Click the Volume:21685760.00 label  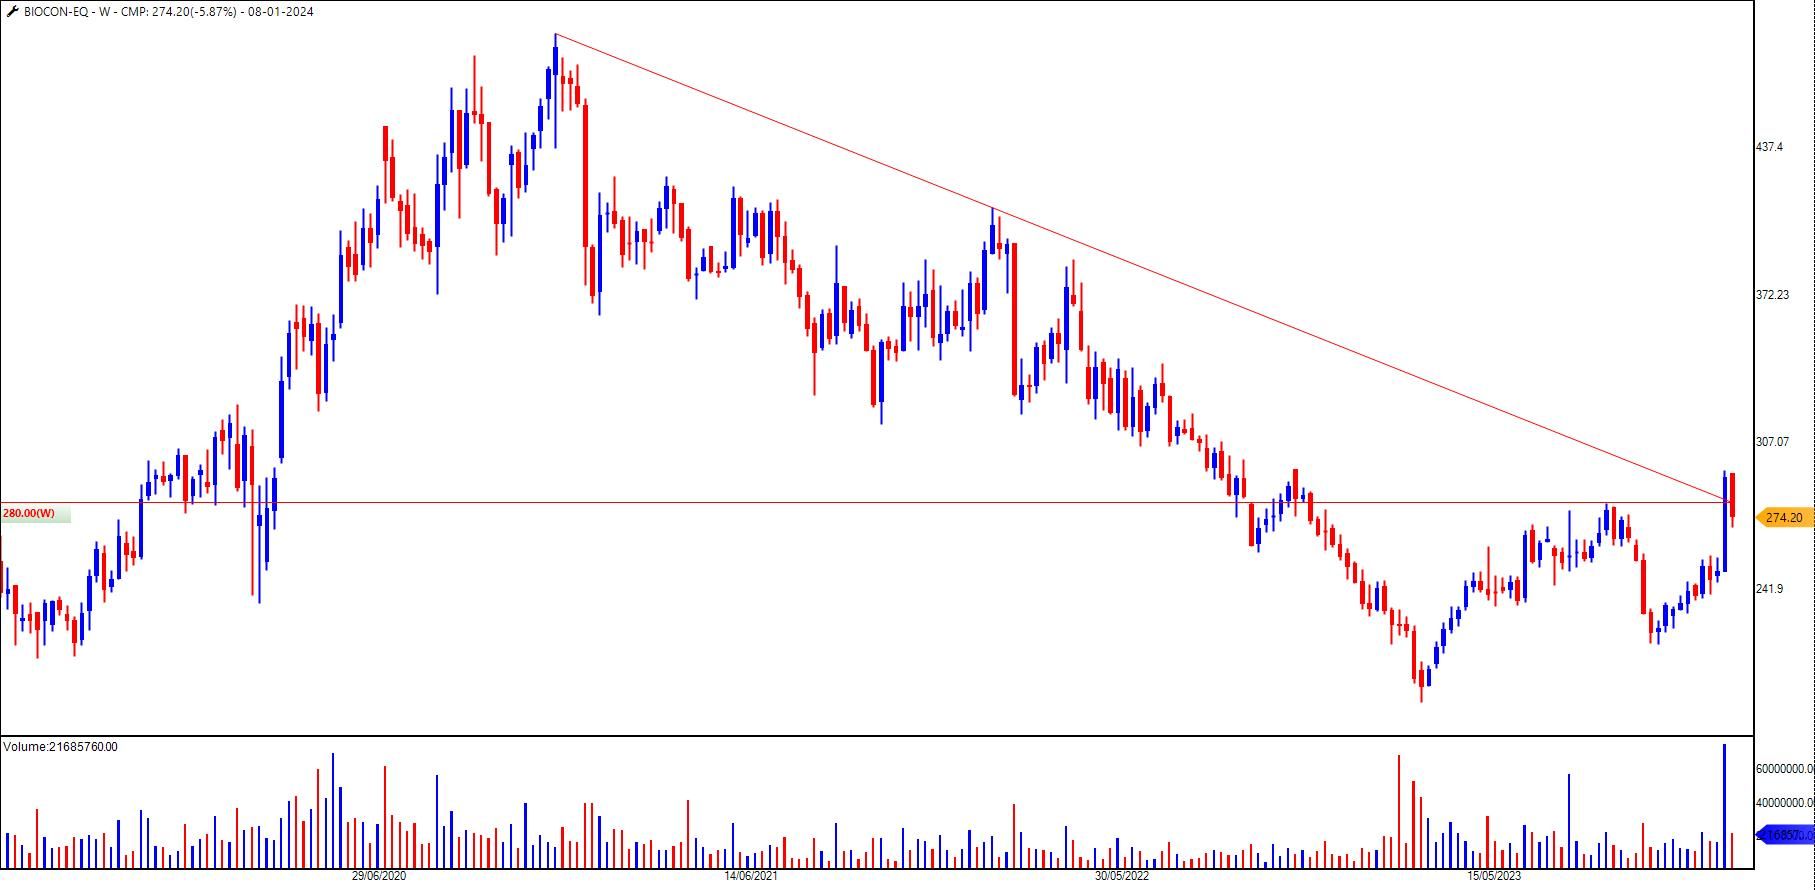[x=60, y=747]
